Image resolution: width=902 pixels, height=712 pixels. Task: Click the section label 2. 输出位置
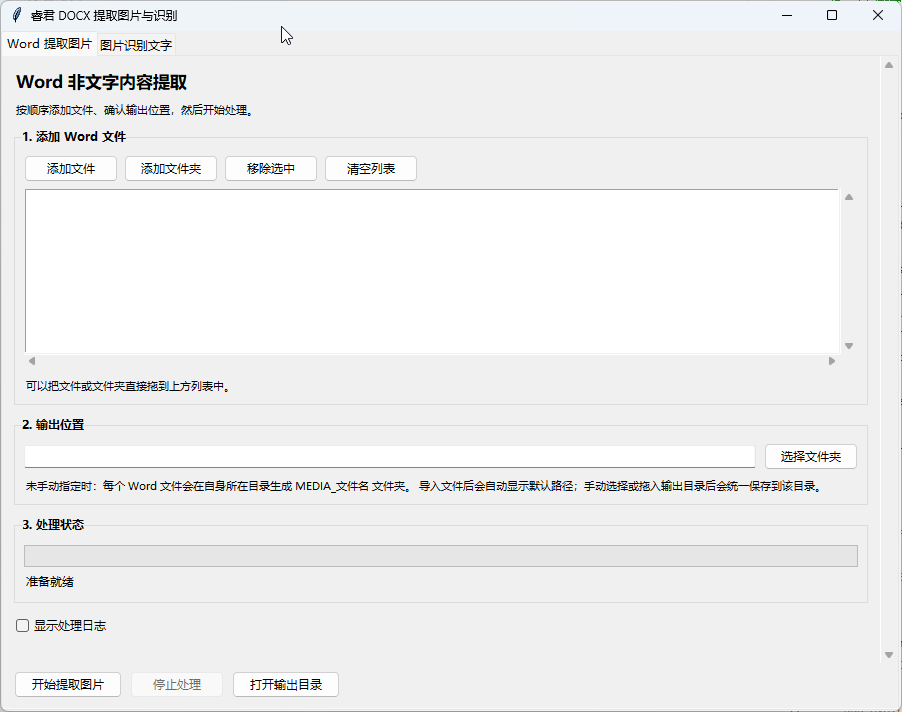point(53,425)
